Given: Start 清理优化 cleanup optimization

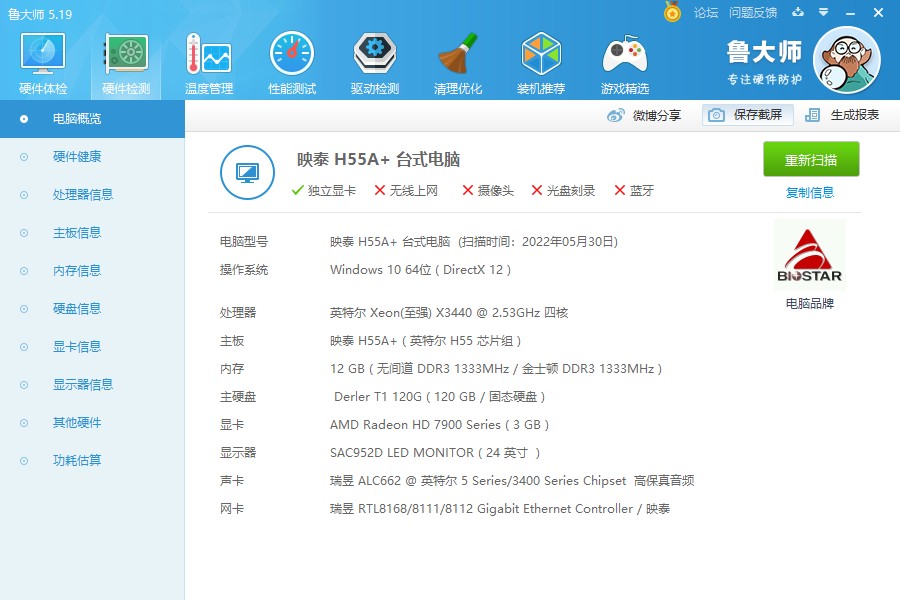Looking at the screenshot, I should [457, 60].
